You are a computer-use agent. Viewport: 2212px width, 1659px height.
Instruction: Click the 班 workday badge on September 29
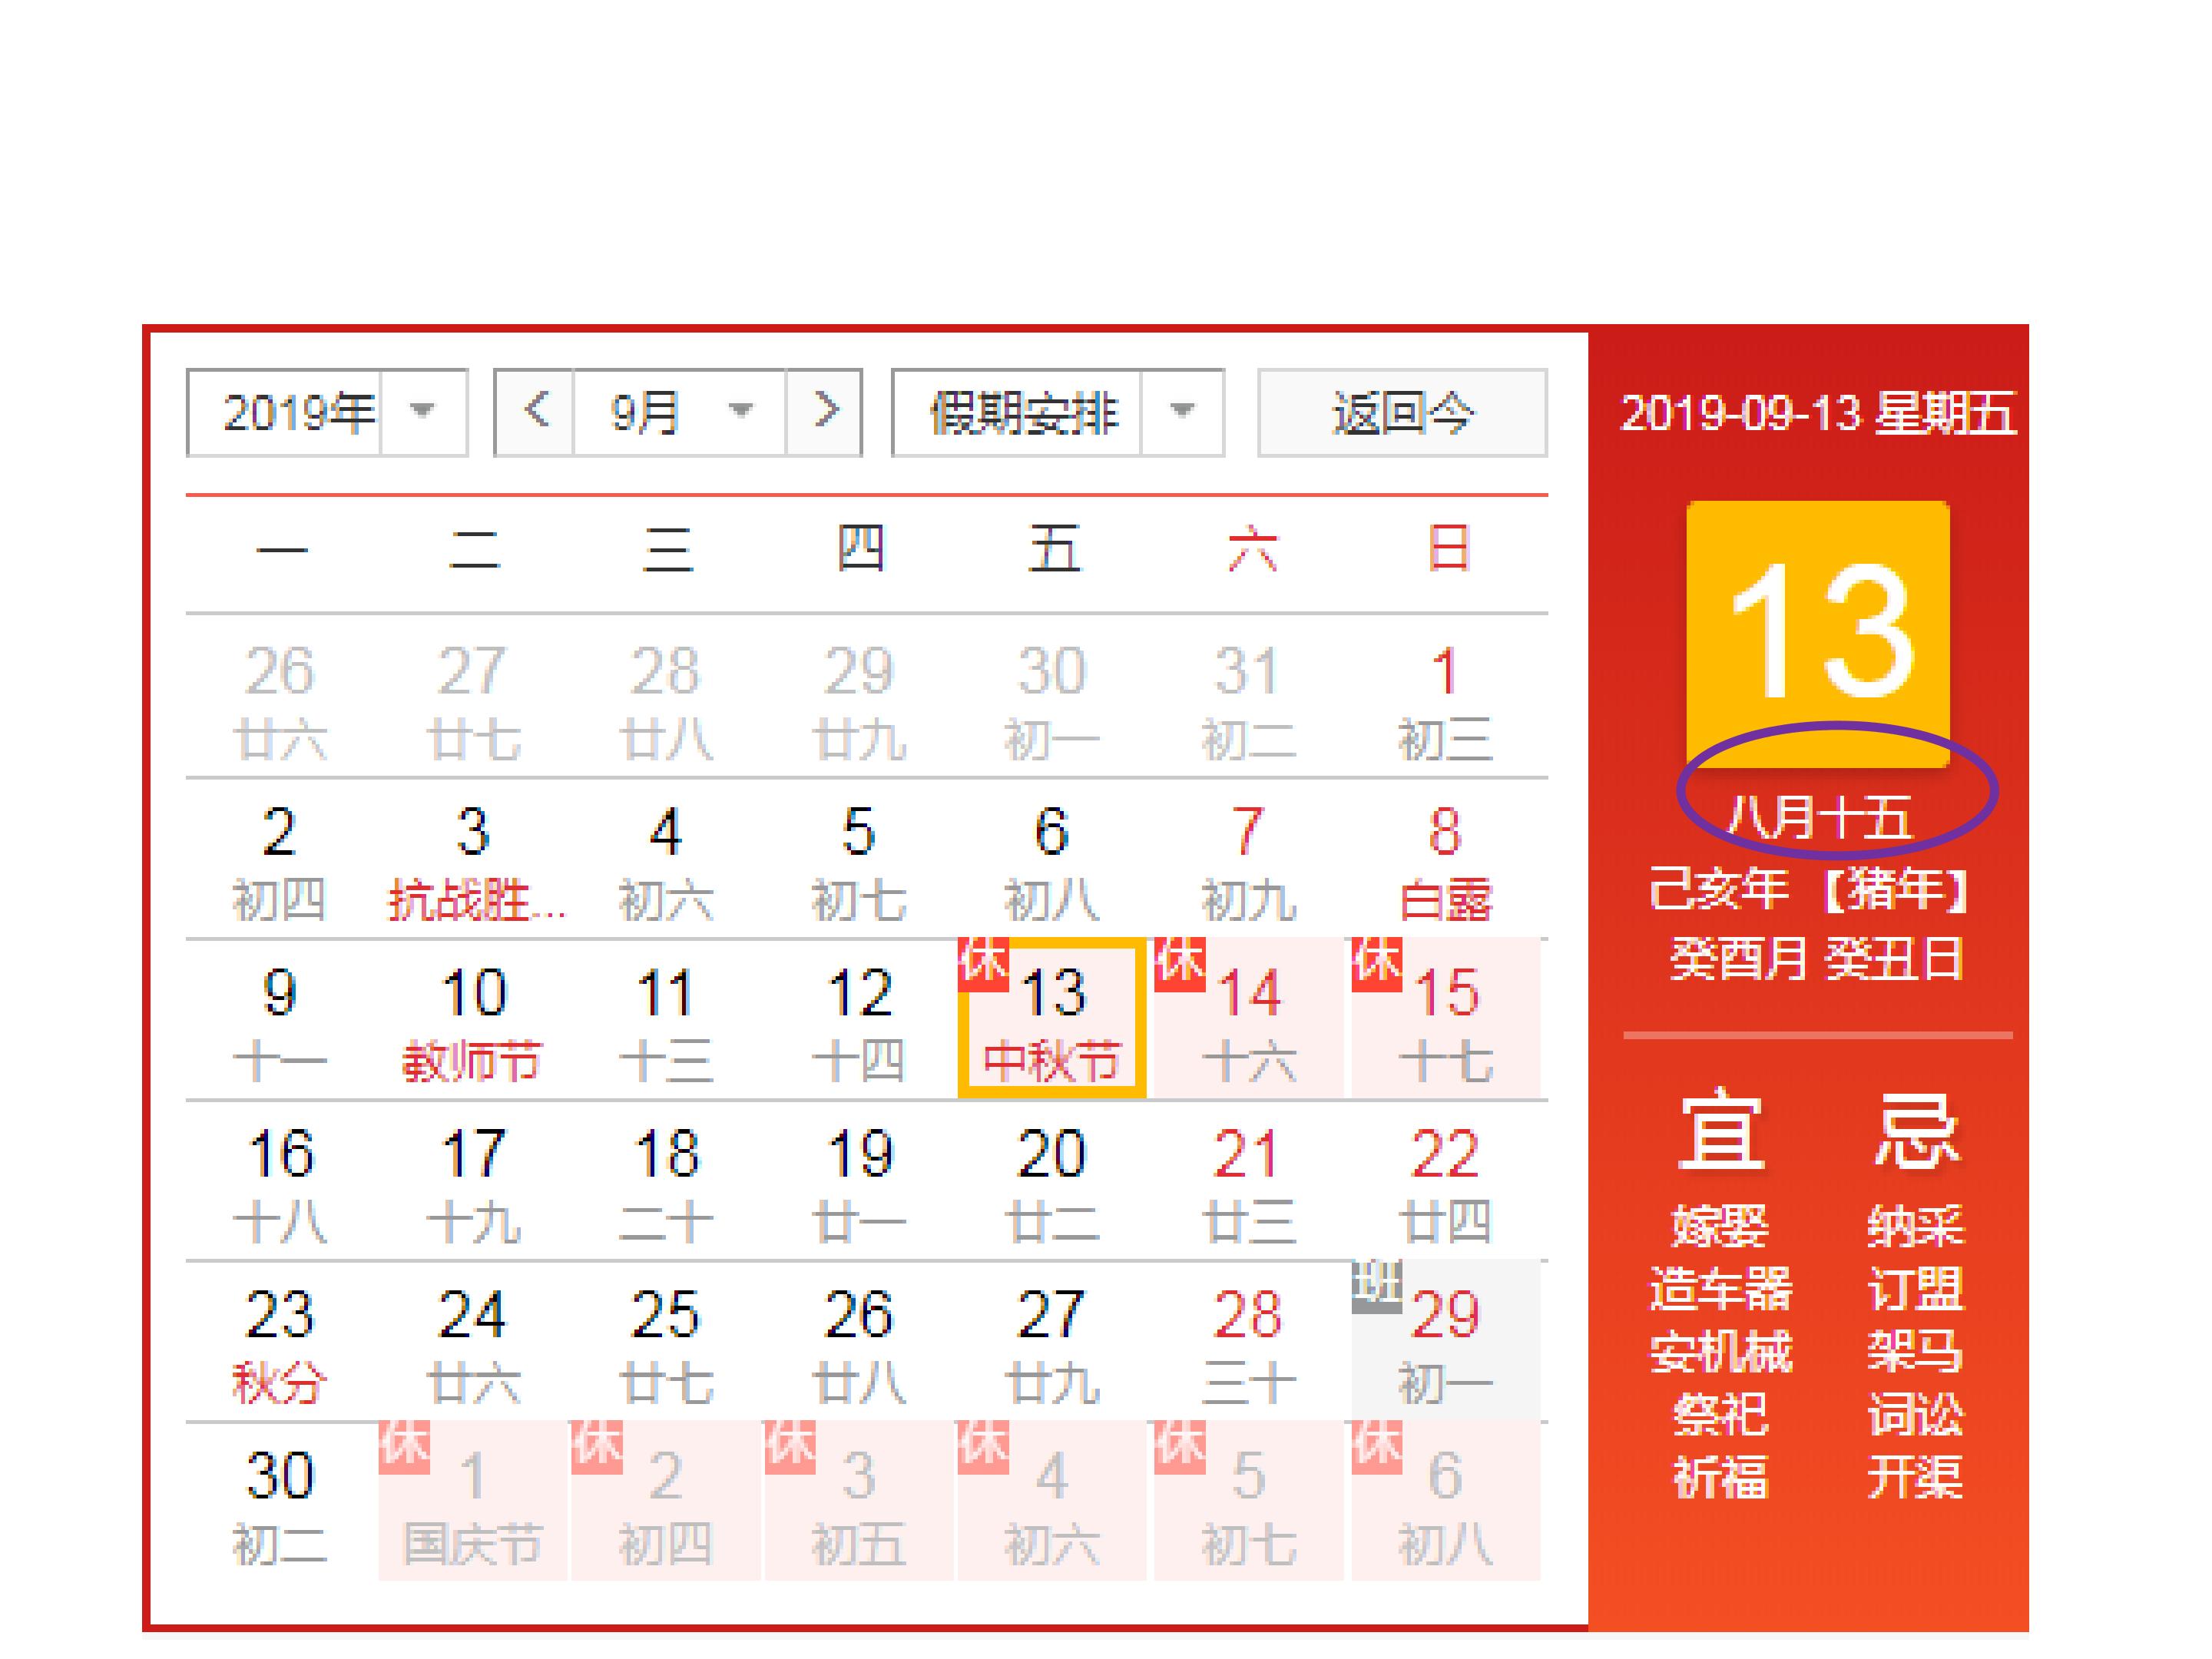(x=1377, y=1286)
